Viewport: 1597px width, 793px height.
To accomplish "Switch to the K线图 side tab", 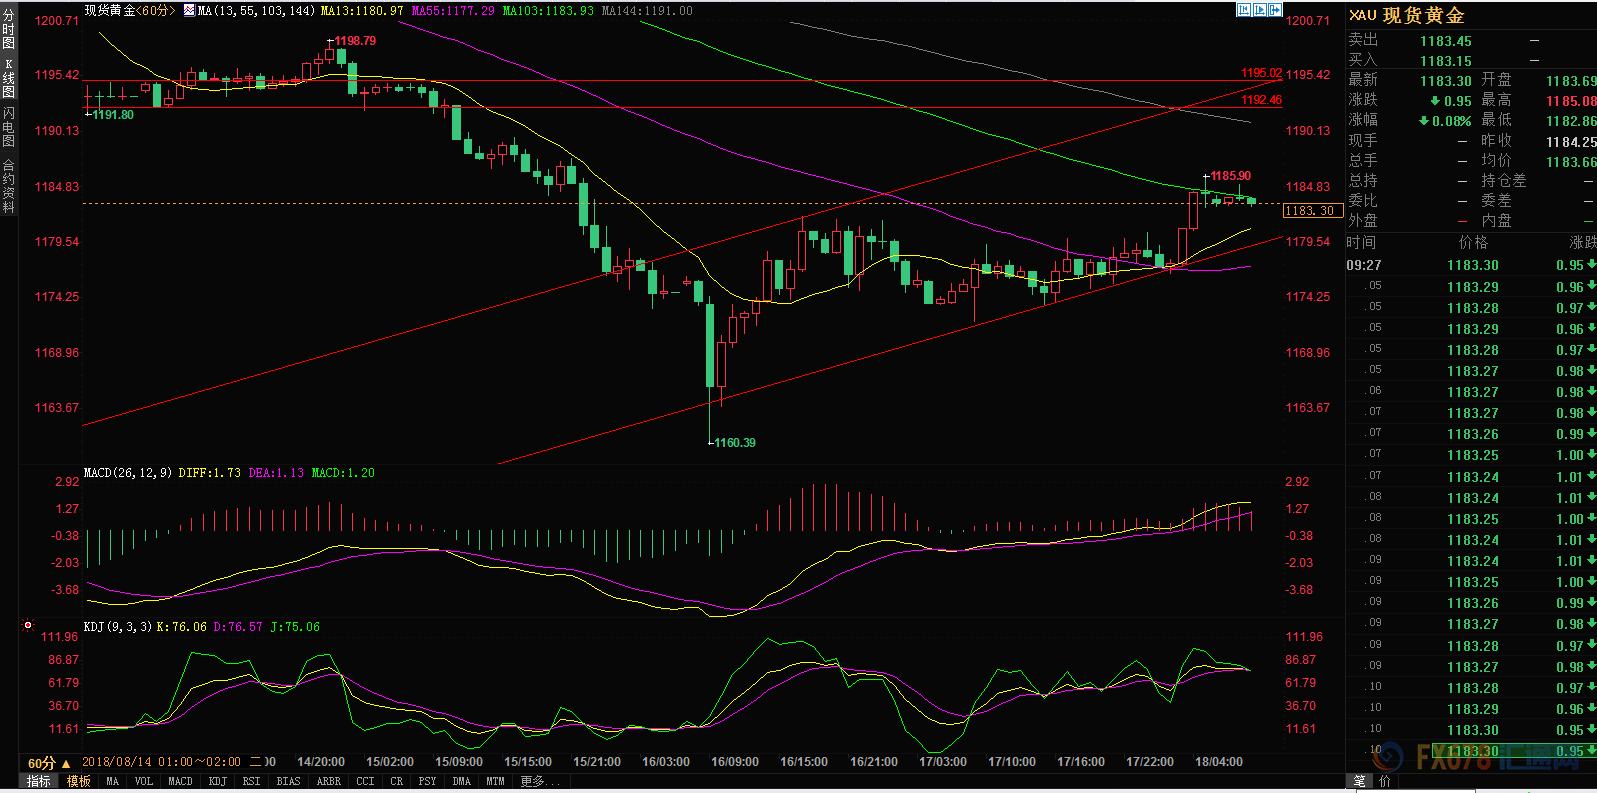I will (9, 78).
